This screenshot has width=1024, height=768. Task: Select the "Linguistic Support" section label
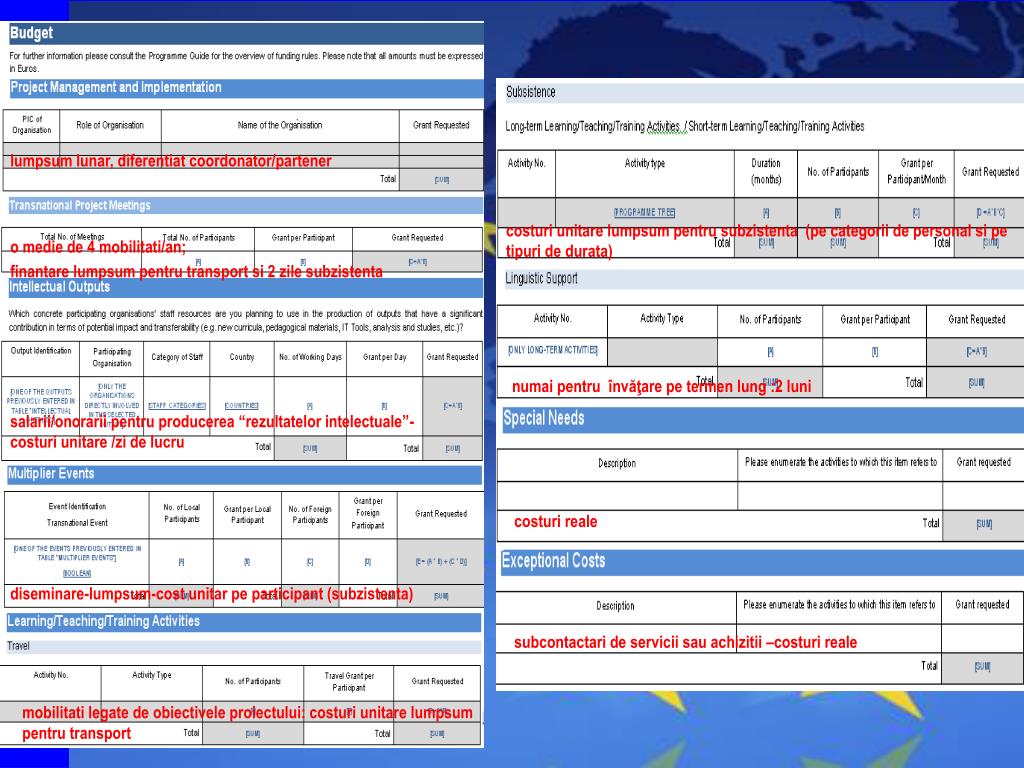click(x=541, y=279)
